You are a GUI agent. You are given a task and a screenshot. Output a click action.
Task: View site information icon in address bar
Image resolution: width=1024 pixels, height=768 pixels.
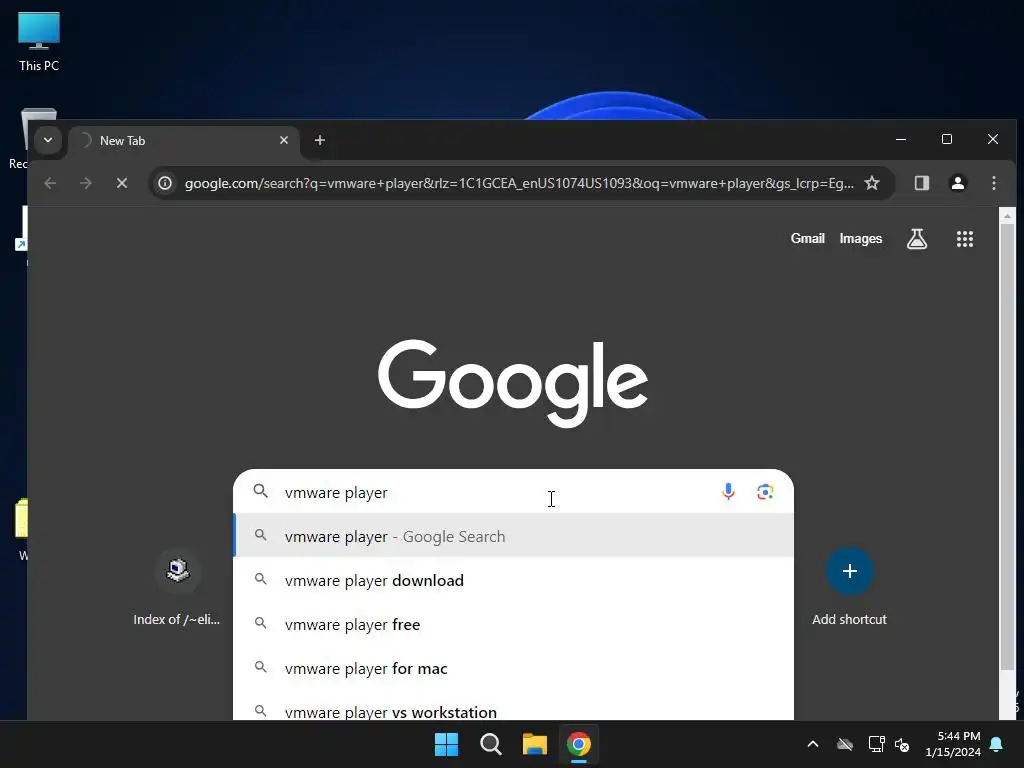click(x=165, y=184)
